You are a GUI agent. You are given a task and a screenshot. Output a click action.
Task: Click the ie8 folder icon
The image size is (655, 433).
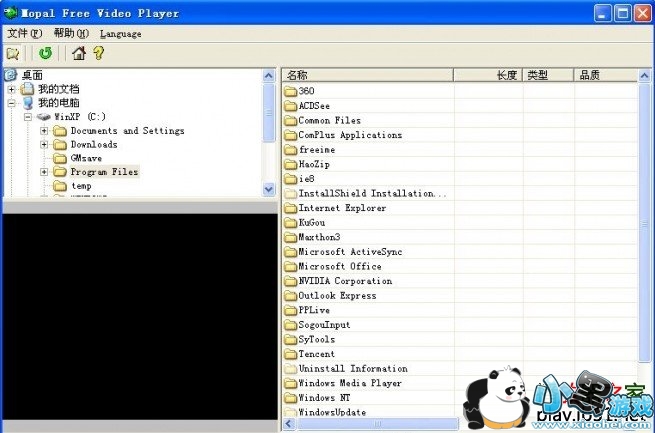coord(290,179)
